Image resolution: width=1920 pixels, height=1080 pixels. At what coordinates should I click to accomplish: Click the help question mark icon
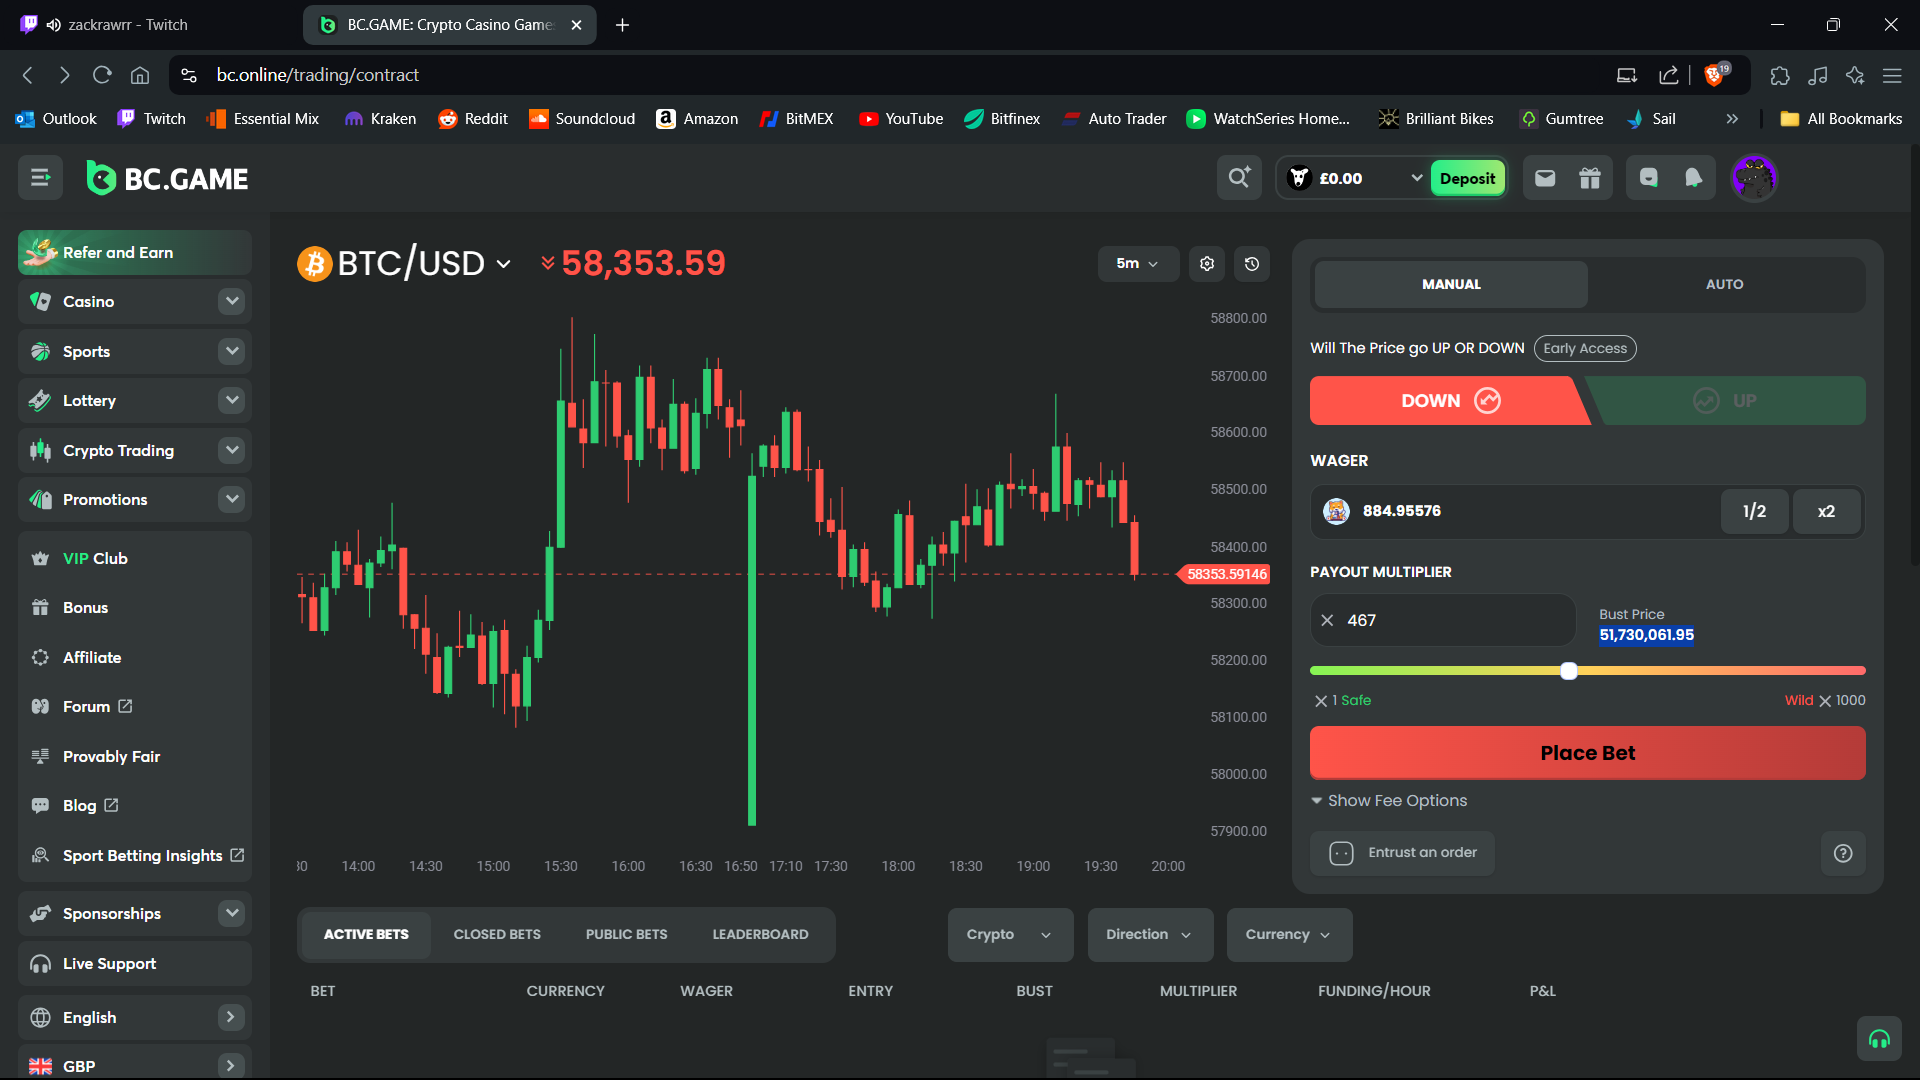[x=1843, y=853]
